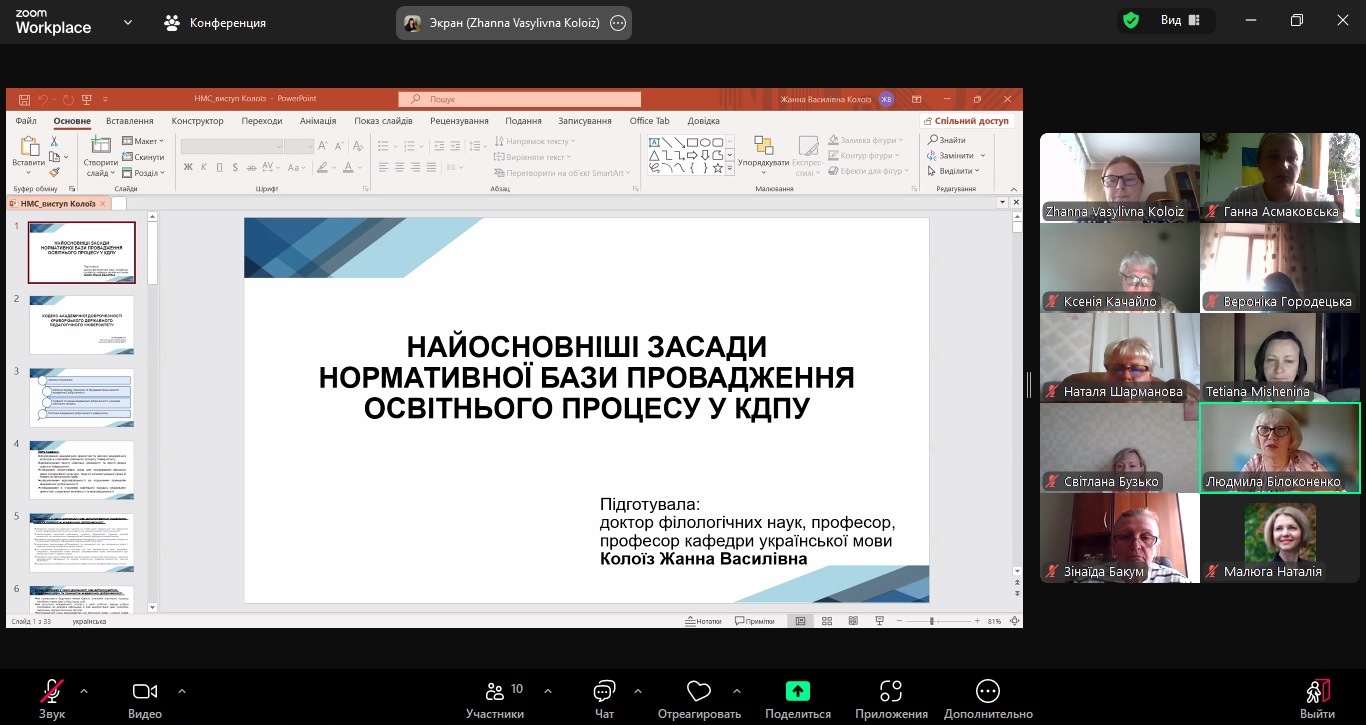
Task: Open the Рецензування ribbon tab
Action: pos(458,121)
